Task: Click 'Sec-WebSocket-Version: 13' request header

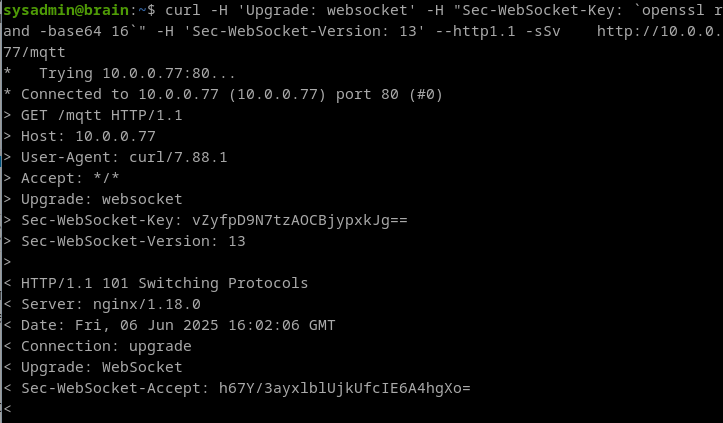Action: [133, 241]
